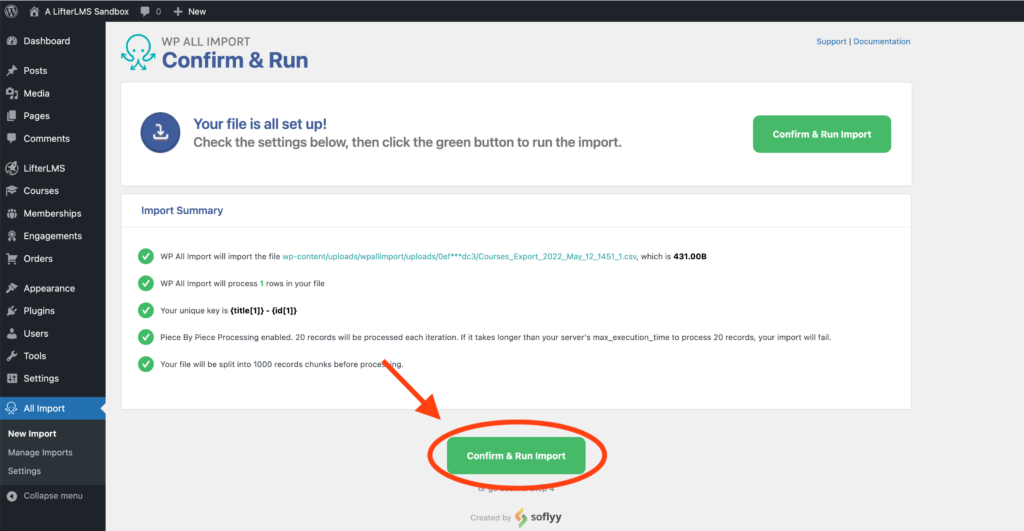Click the green check beside Piece By Piece Processing
The width and height of the screenshot is (1024, 531).
[146, 337]
